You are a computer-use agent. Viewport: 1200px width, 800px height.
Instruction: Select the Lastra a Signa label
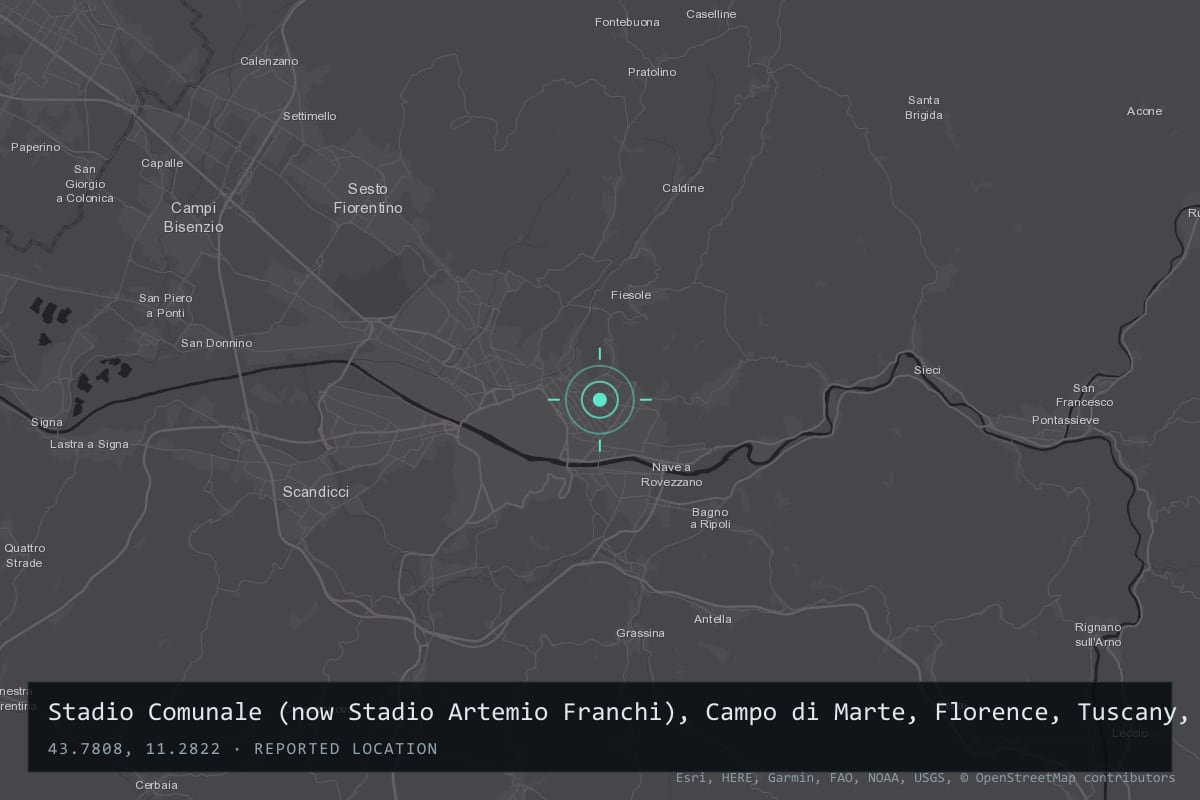pyautogui.click(x=89, y=444)
